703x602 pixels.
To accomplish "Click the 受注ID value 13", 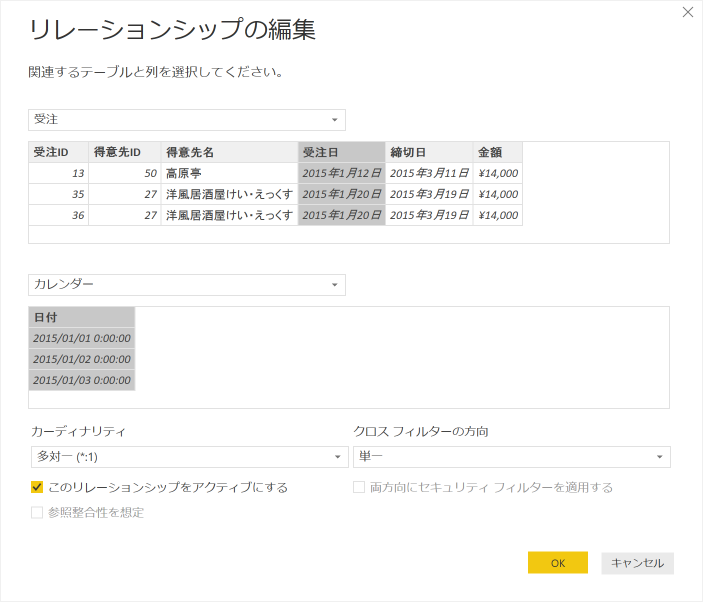I will click(x=58, y=173).
